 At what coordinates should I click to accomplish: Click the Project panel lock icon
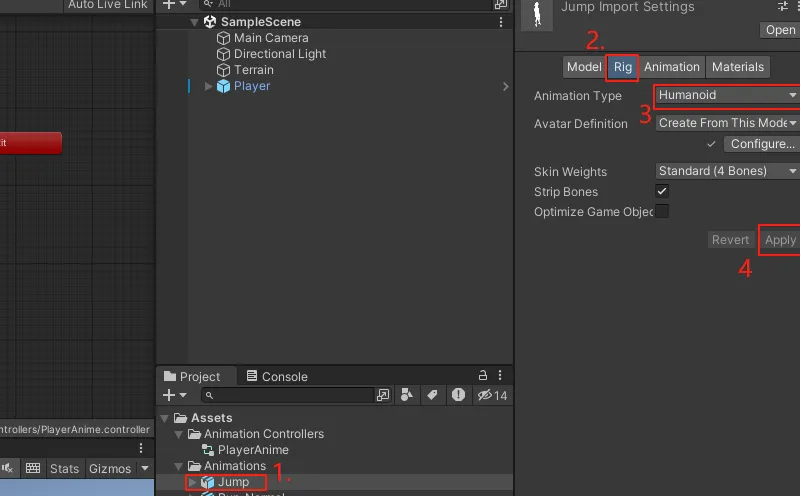tap(483, 376)
